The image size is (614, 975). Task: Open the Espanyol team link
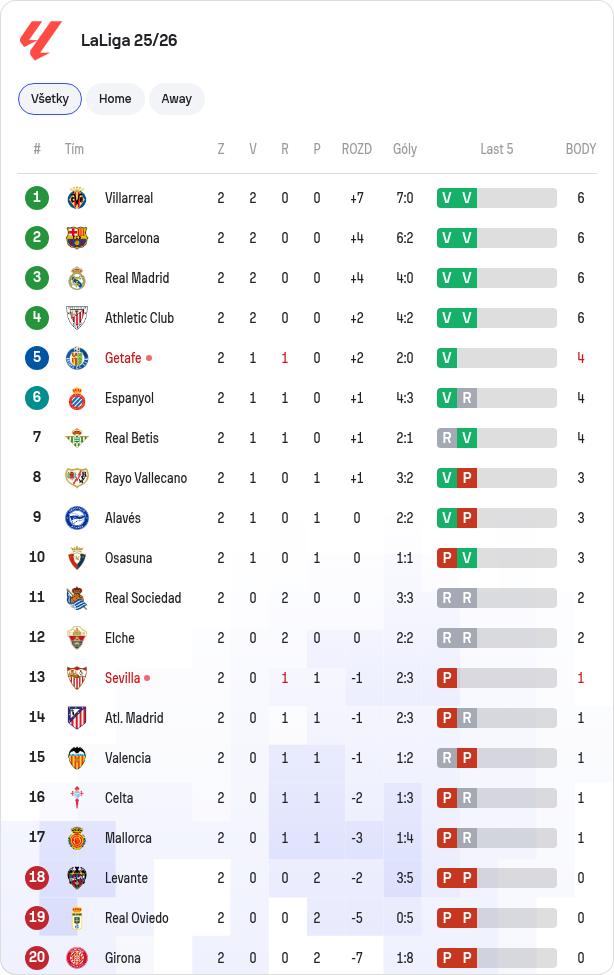129,398
